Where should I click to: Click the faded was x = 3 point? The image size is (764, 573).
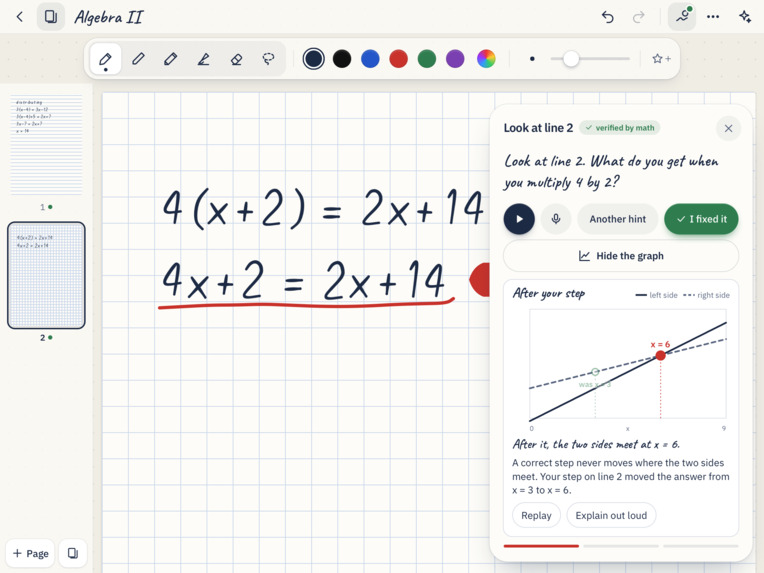point(595,372)
